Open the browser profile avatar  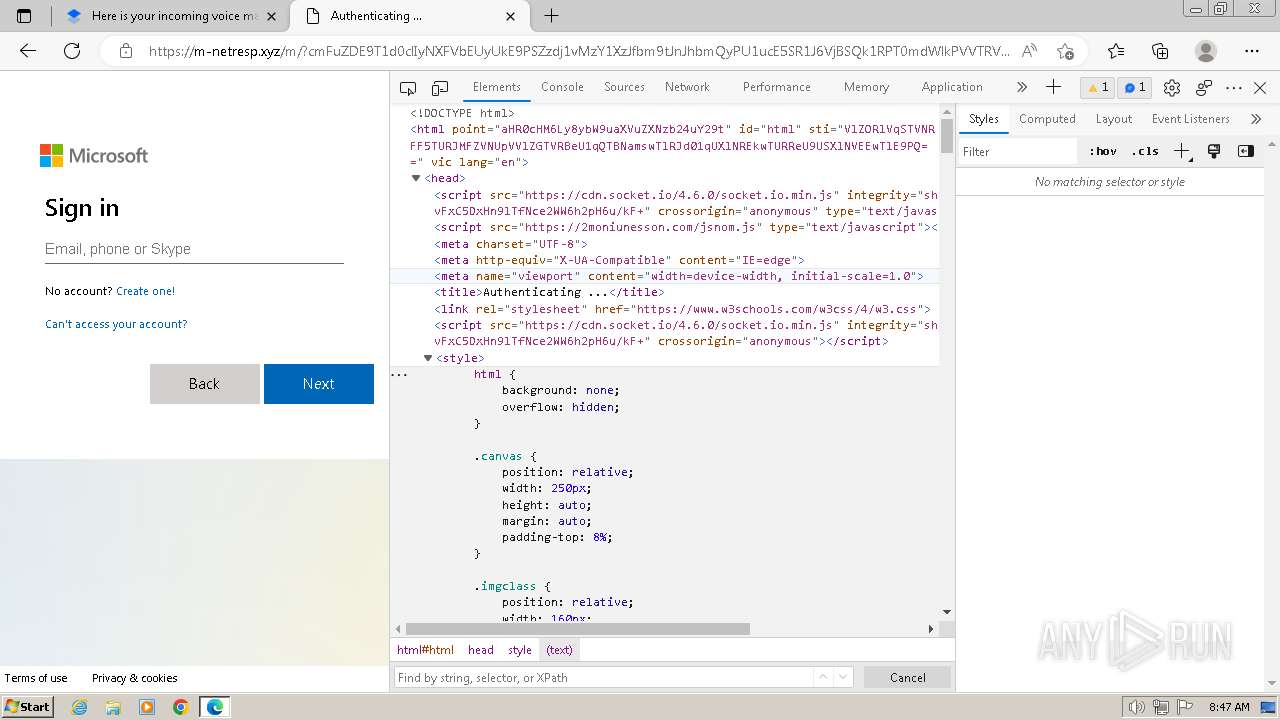point(1206,51)
